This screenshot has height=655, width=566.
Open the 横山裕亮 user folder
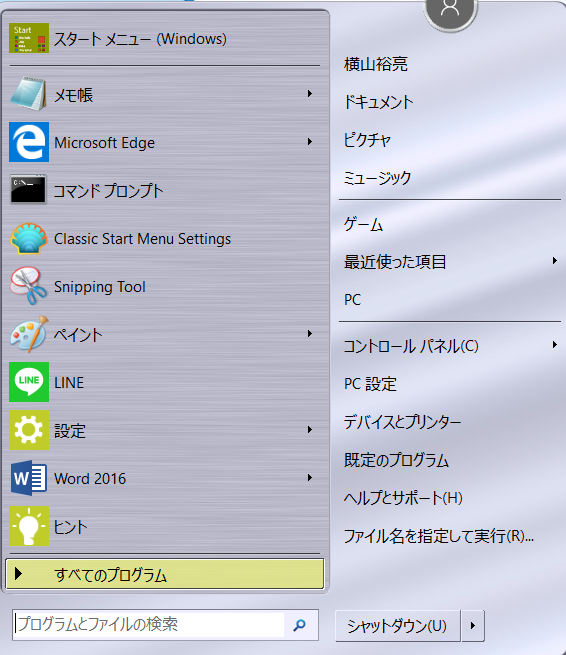point(376,64)
